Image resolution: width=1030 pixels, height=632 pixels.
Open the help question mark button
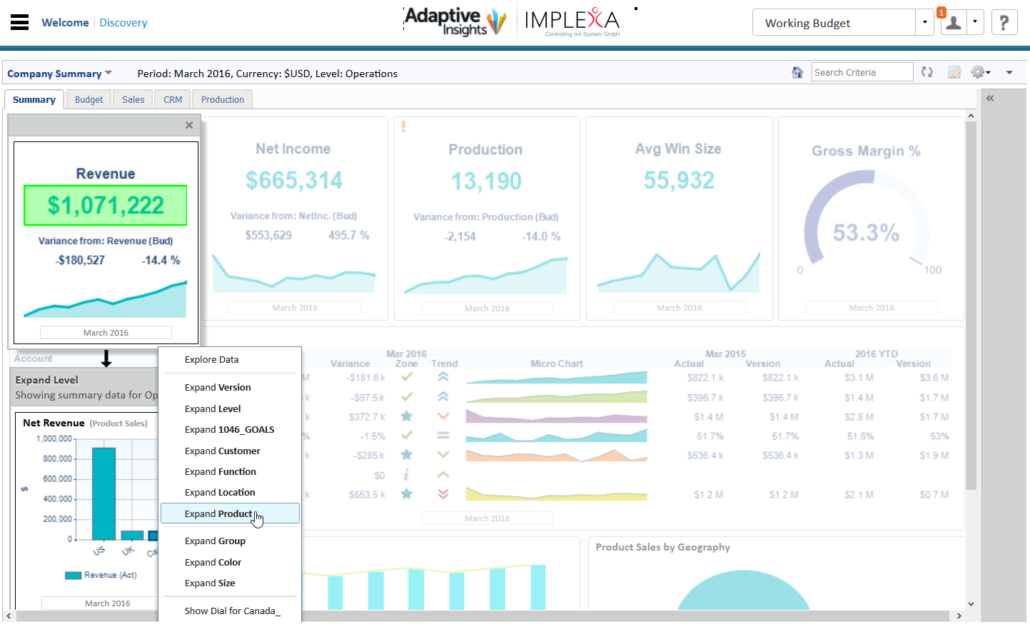(x=1004, y=23)
